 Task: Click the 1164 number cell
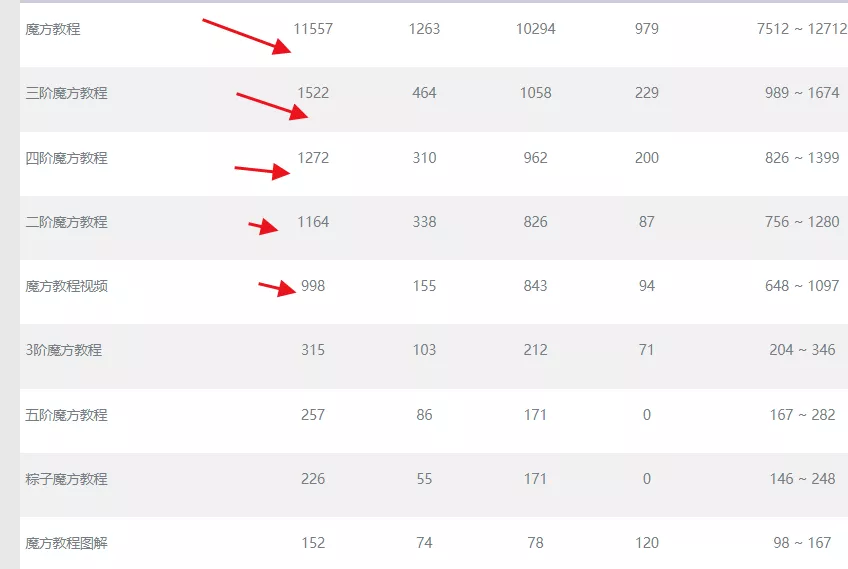click(x=313, y=222)
